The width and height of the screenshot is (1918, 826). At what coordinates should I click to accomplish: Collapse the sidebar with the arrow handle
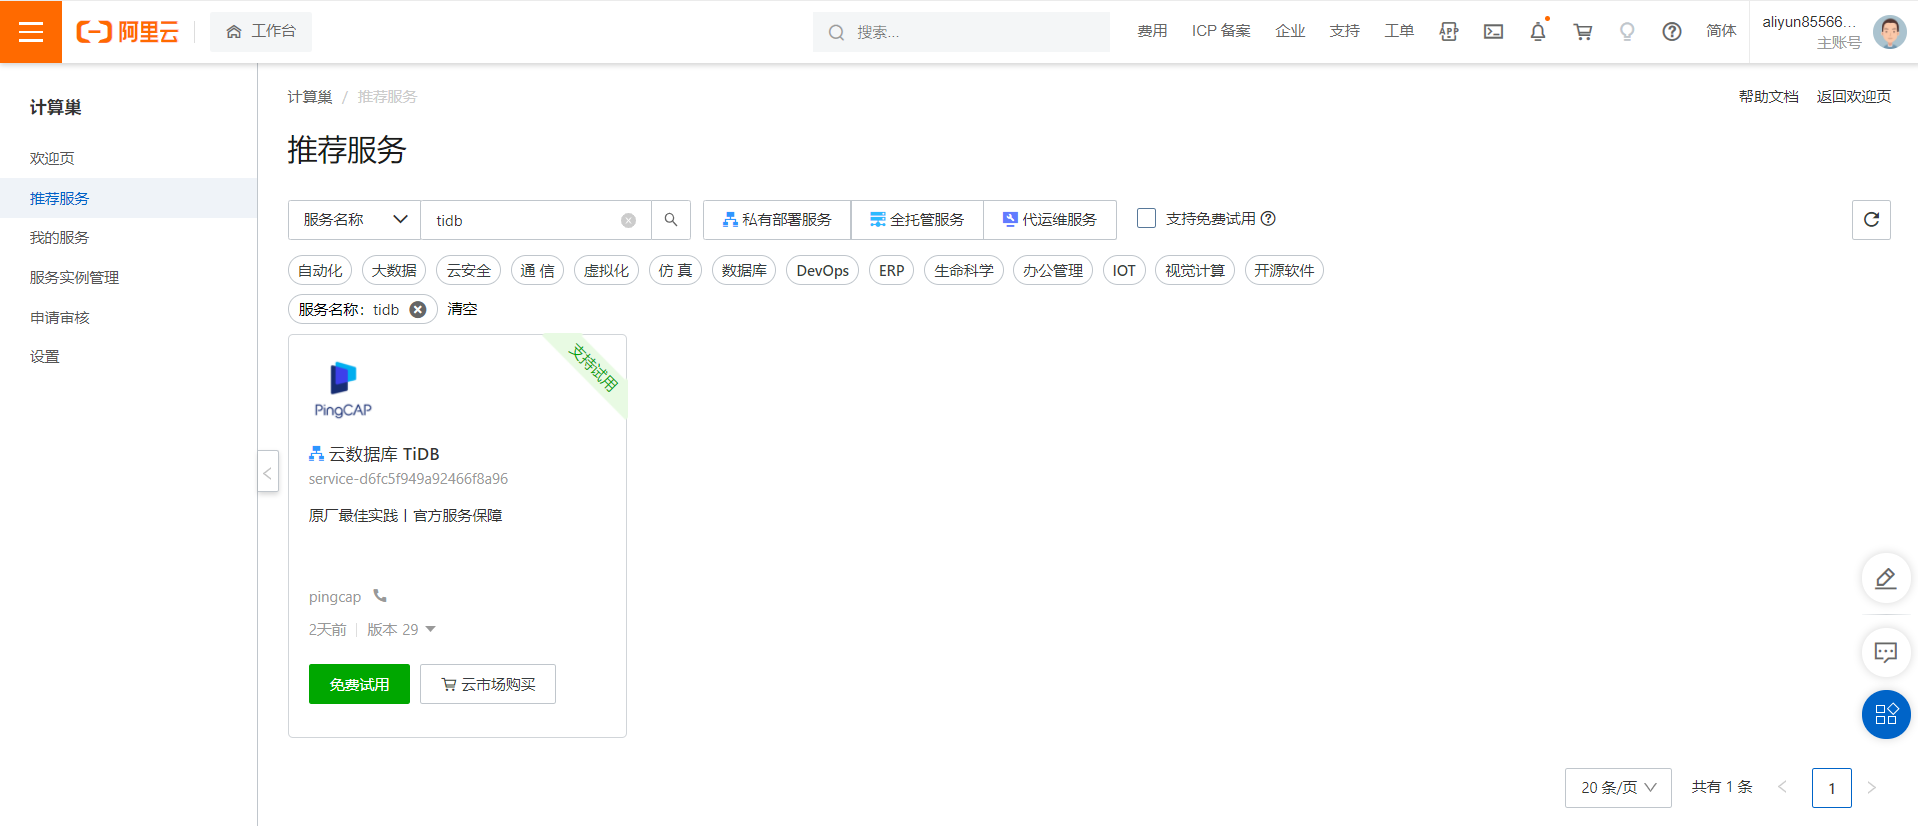click(x=267, y=472)
